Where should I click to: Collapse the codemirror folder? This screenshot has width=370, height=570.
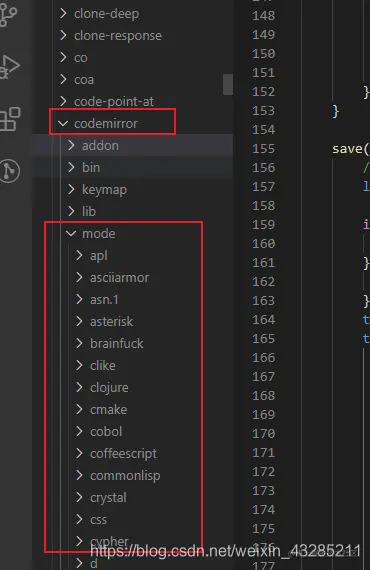tap(63, 124)
